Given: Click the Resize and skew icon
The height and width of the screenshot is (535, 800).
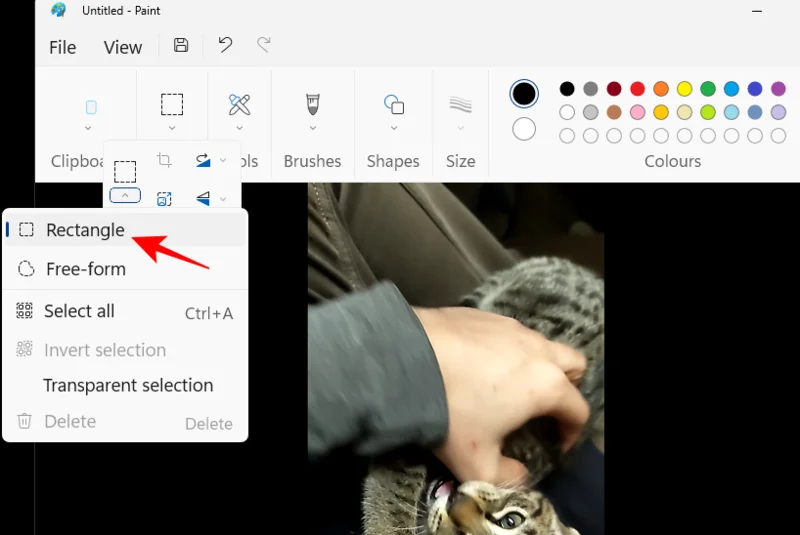Looking at the screenshot, I should coord(164,198).
